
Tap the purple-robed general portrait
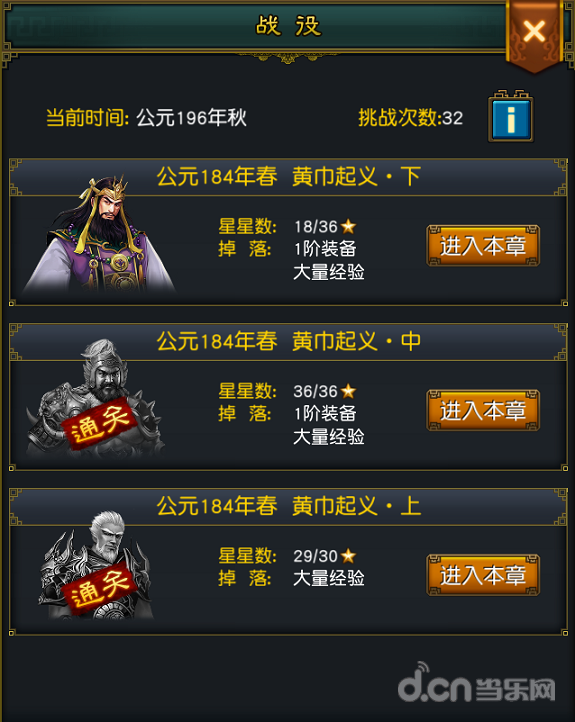tap(99, 235)
